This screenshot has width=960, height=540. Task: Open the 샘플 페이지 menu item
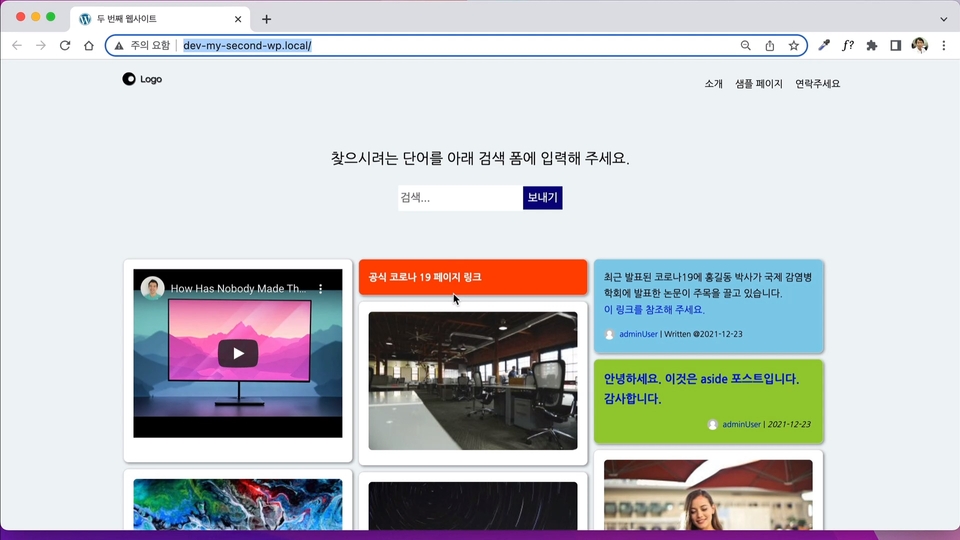(759, 84)
